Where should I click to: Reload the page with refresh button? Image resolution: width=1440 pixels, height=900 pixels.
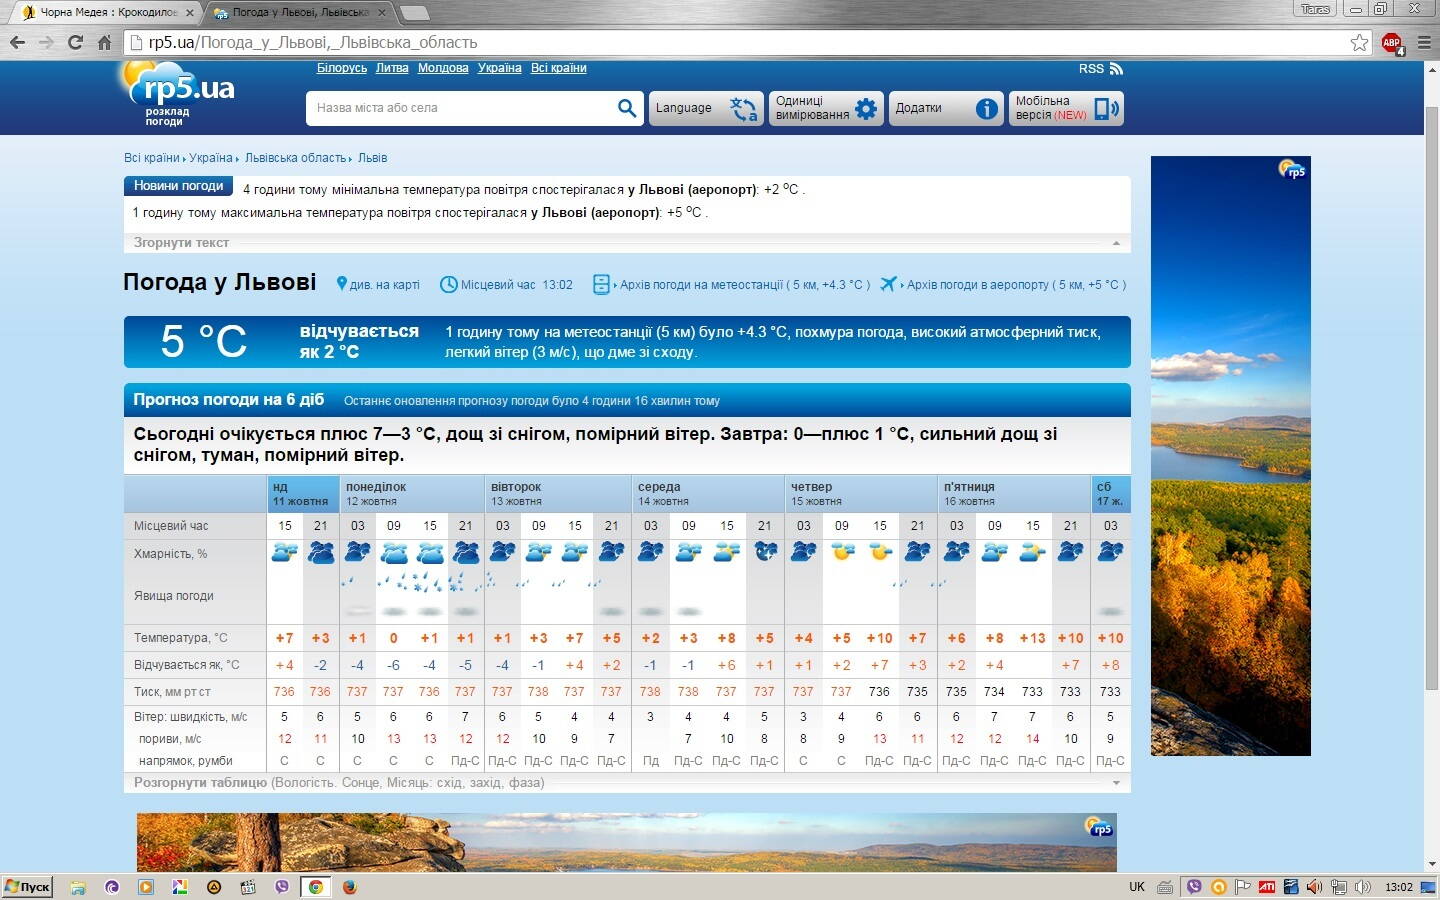75,42
